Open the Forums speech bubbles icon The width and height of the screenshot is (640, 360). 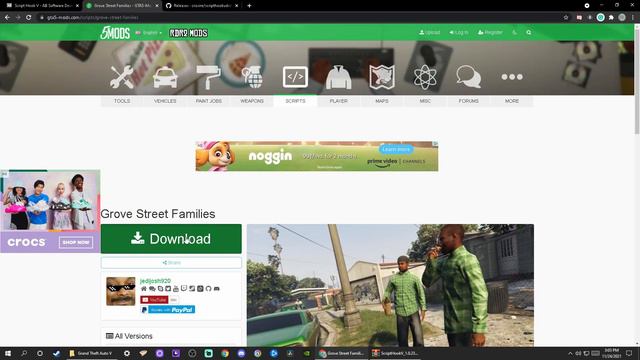pos(469,77)
